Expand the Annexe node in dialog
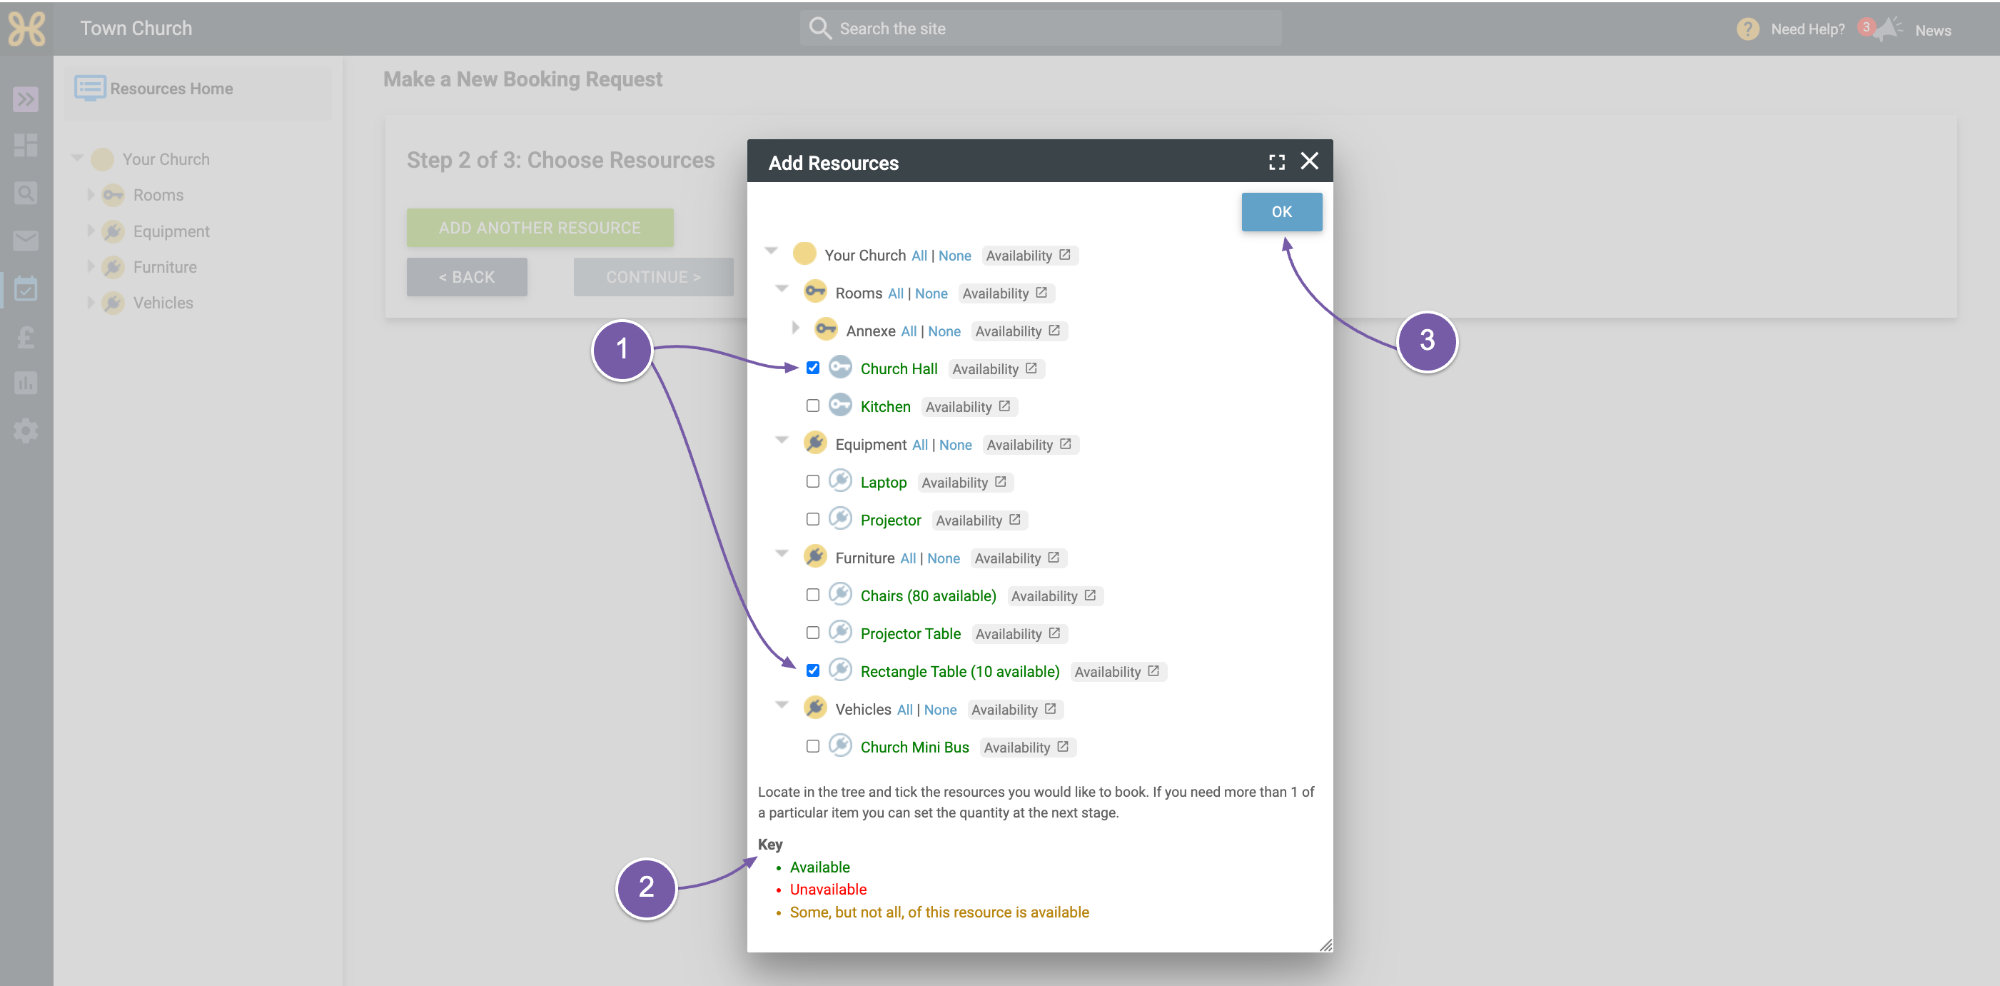The height and width of the screenshot is (986, 2000). 795,328
